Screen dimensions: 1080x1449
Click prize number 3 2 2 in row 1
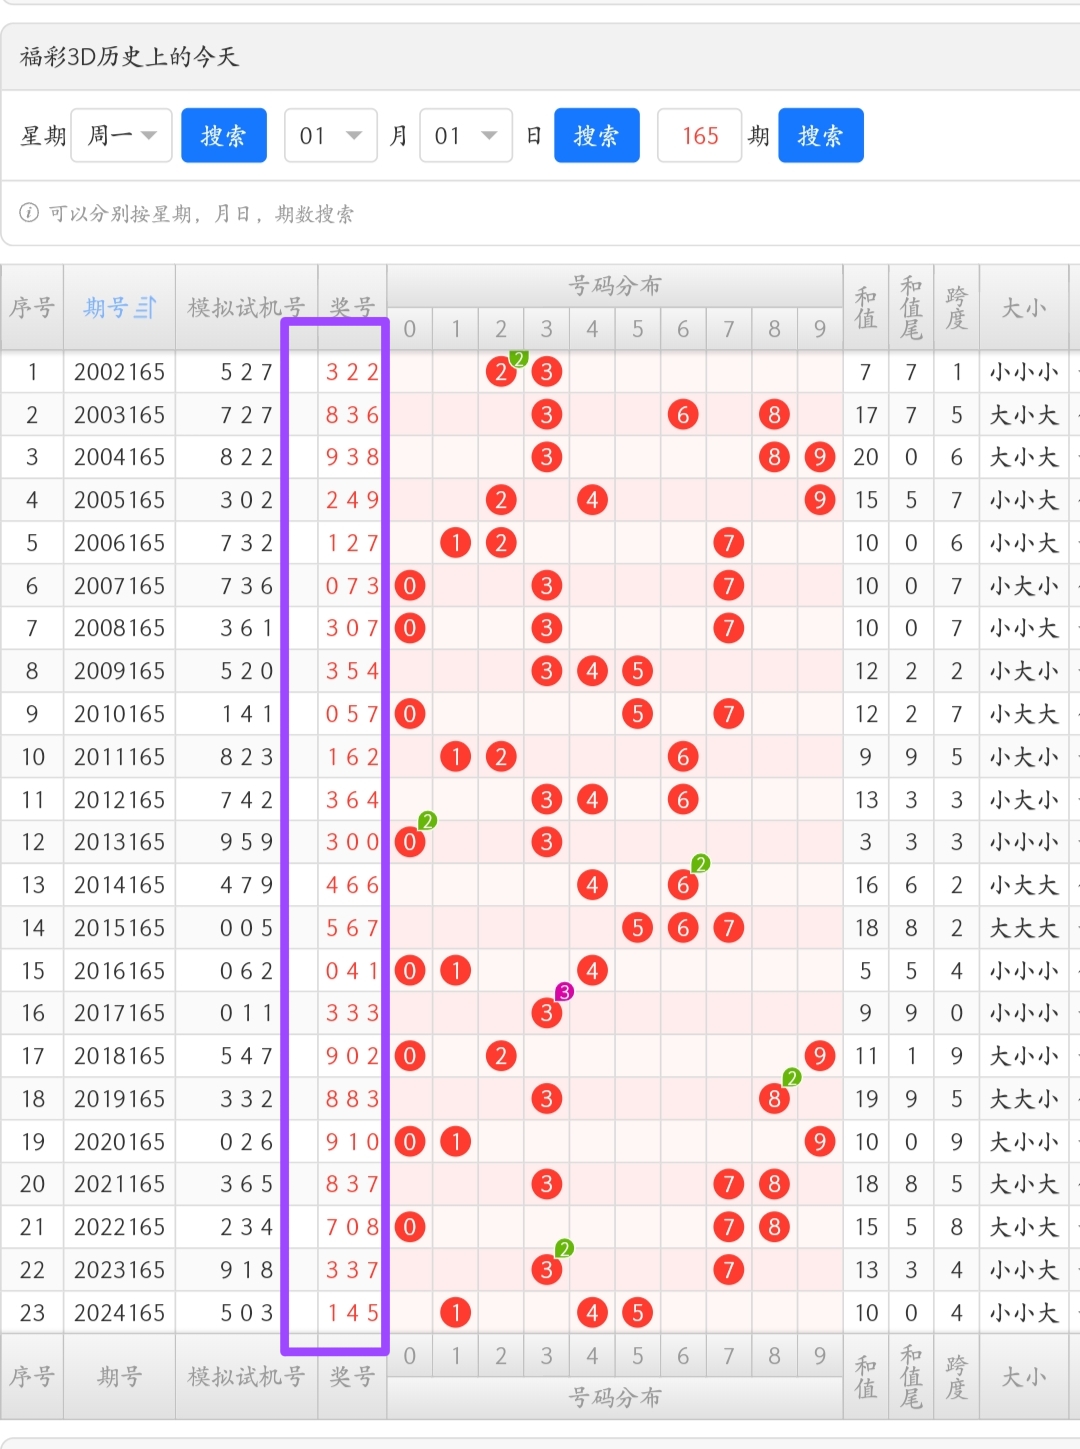point(352,372)
